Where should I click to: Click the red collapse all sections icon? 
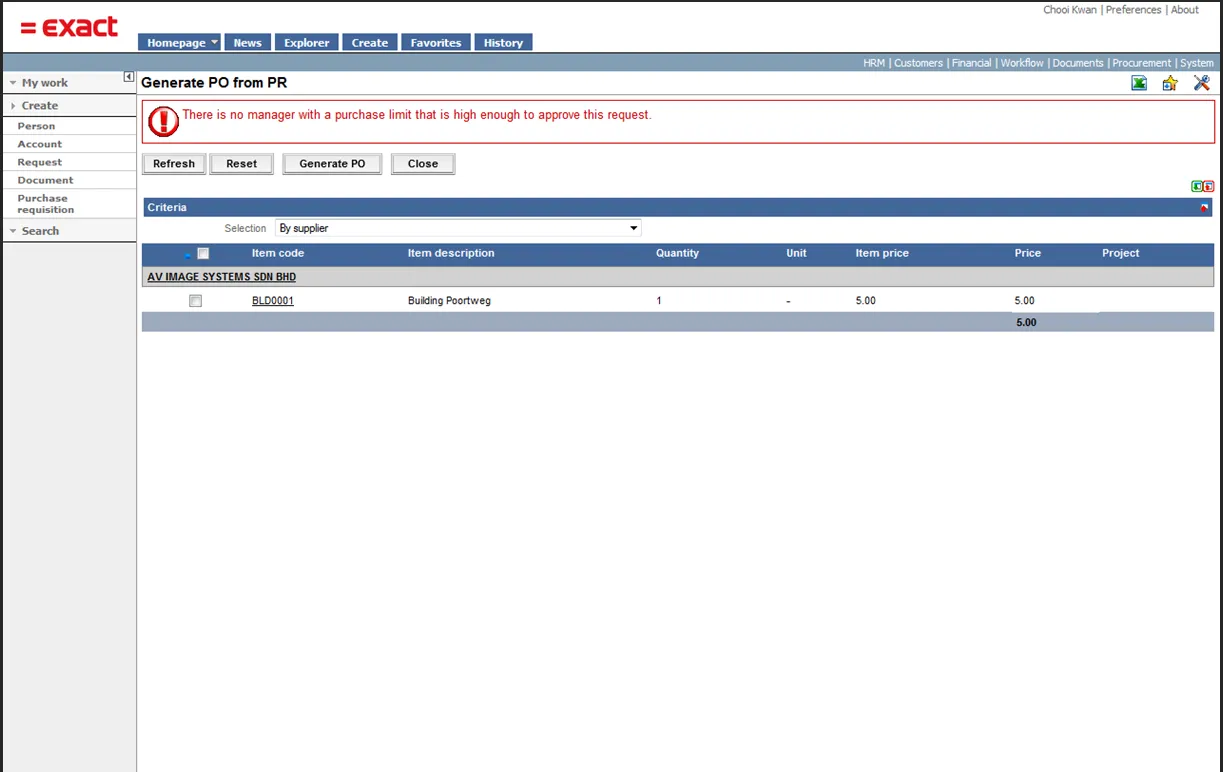click(1209, 186)
